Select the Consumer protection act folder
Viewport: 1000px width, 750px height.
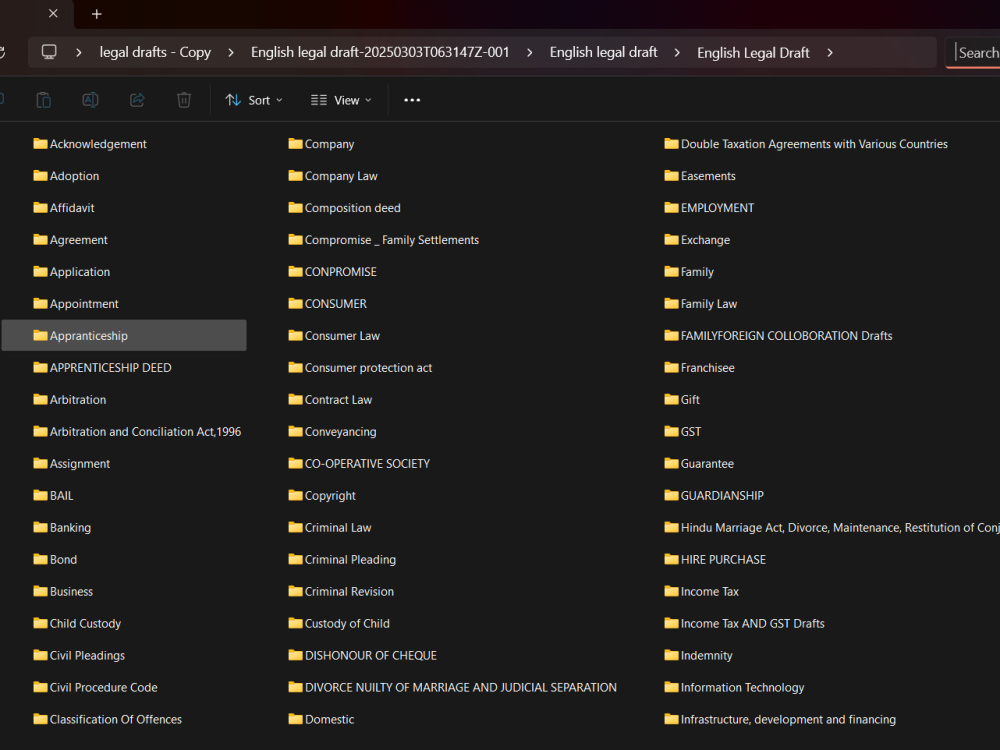368,368
